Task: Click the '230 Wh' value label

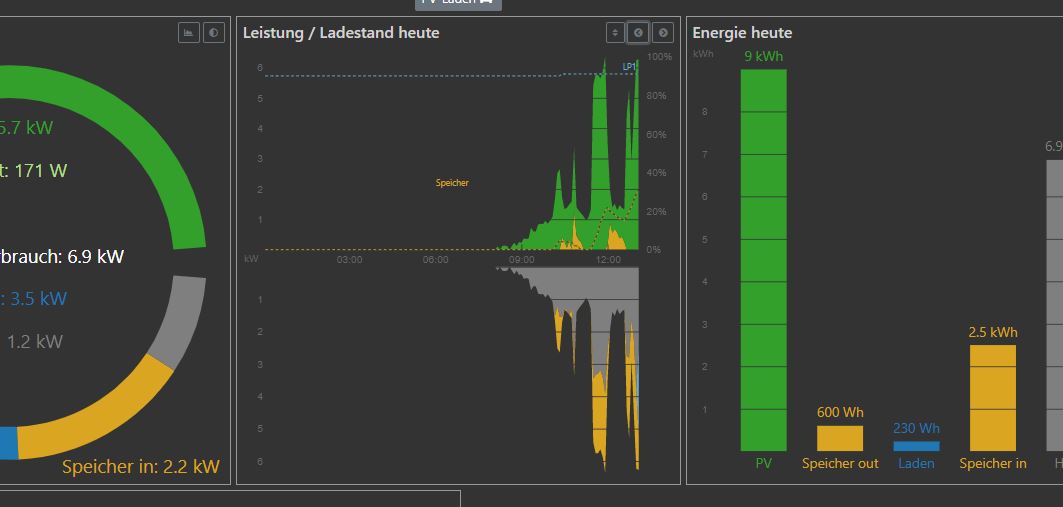Action: click(x=917, y=428)
